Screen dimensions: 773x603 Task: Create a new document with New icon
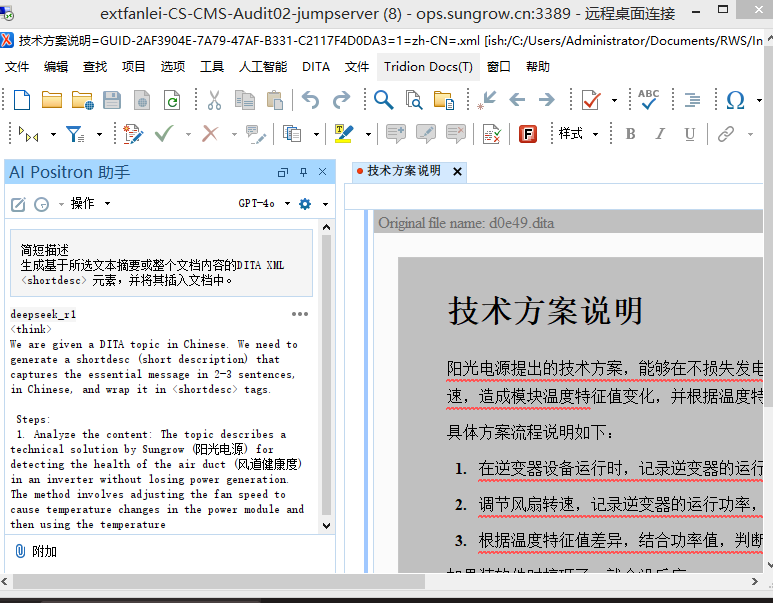pos(22,100)
